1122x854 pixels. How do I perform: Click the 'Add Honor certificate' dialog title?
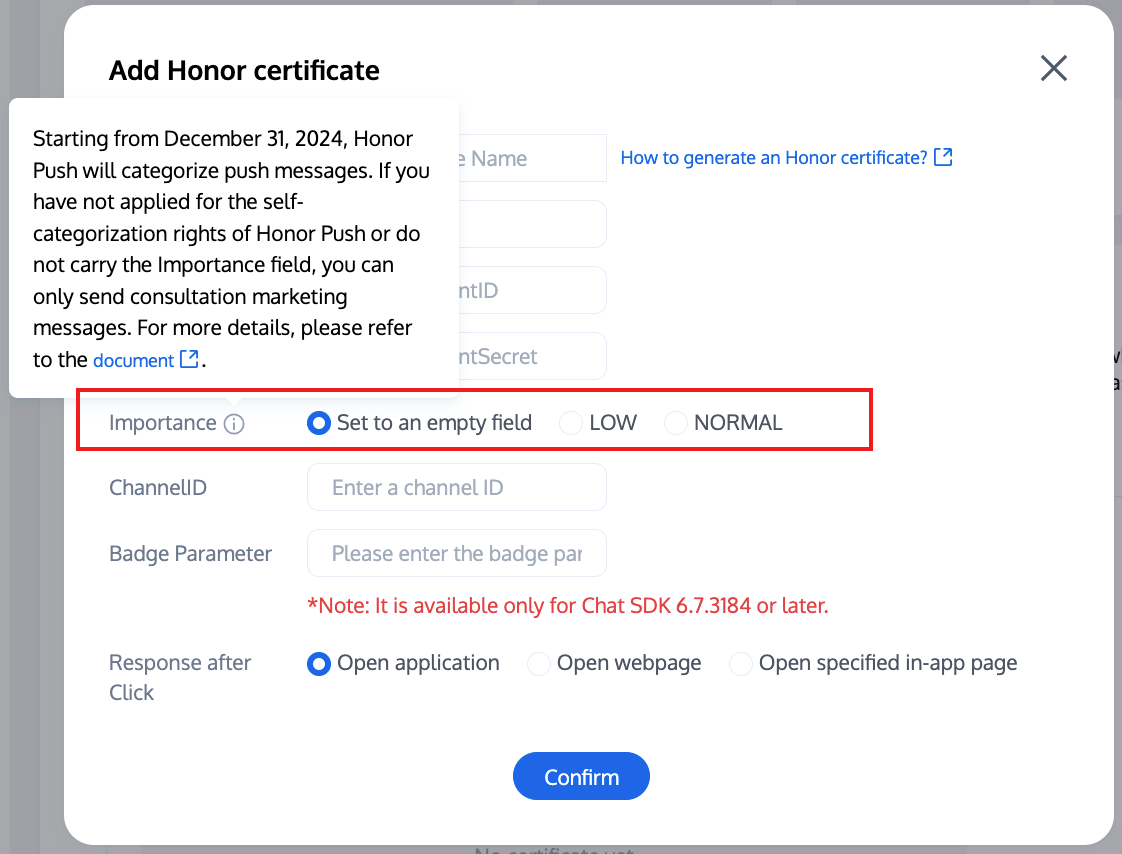pos(244,71)
